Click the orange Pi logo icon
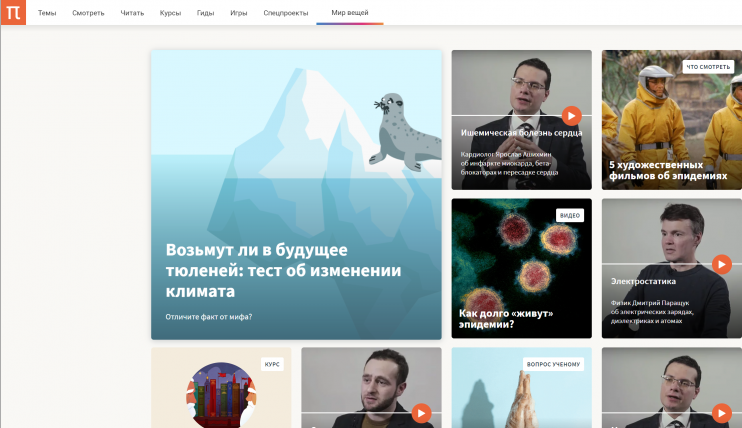Screen dimensions: 742x428 click(x=13, y=12)
